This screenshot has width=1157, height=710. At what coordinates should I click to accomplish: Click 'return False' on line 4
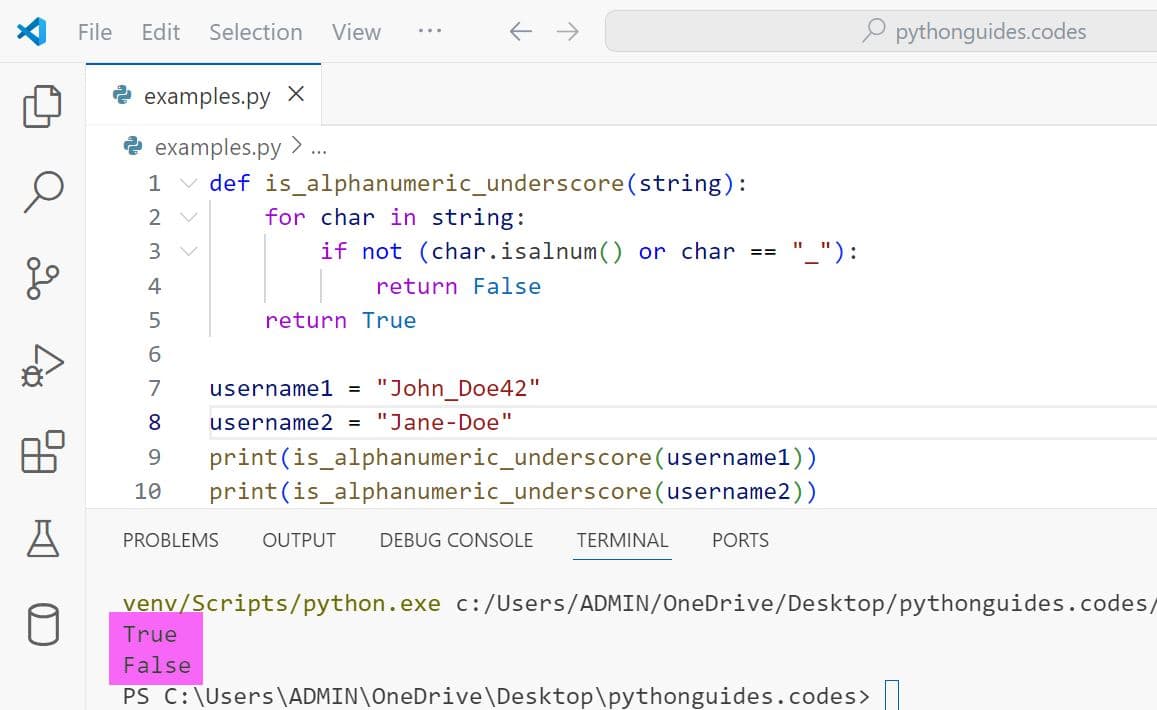coord(458,286)
